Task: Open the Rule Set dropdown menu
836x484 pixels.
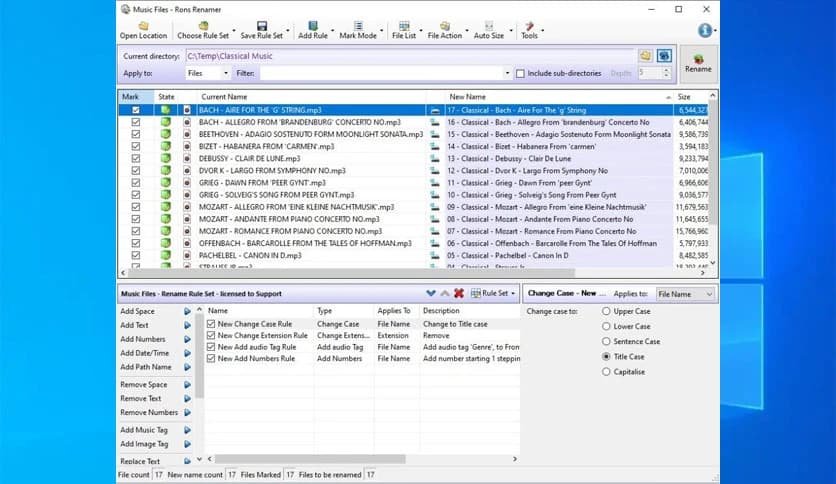Action: point(497,293)
